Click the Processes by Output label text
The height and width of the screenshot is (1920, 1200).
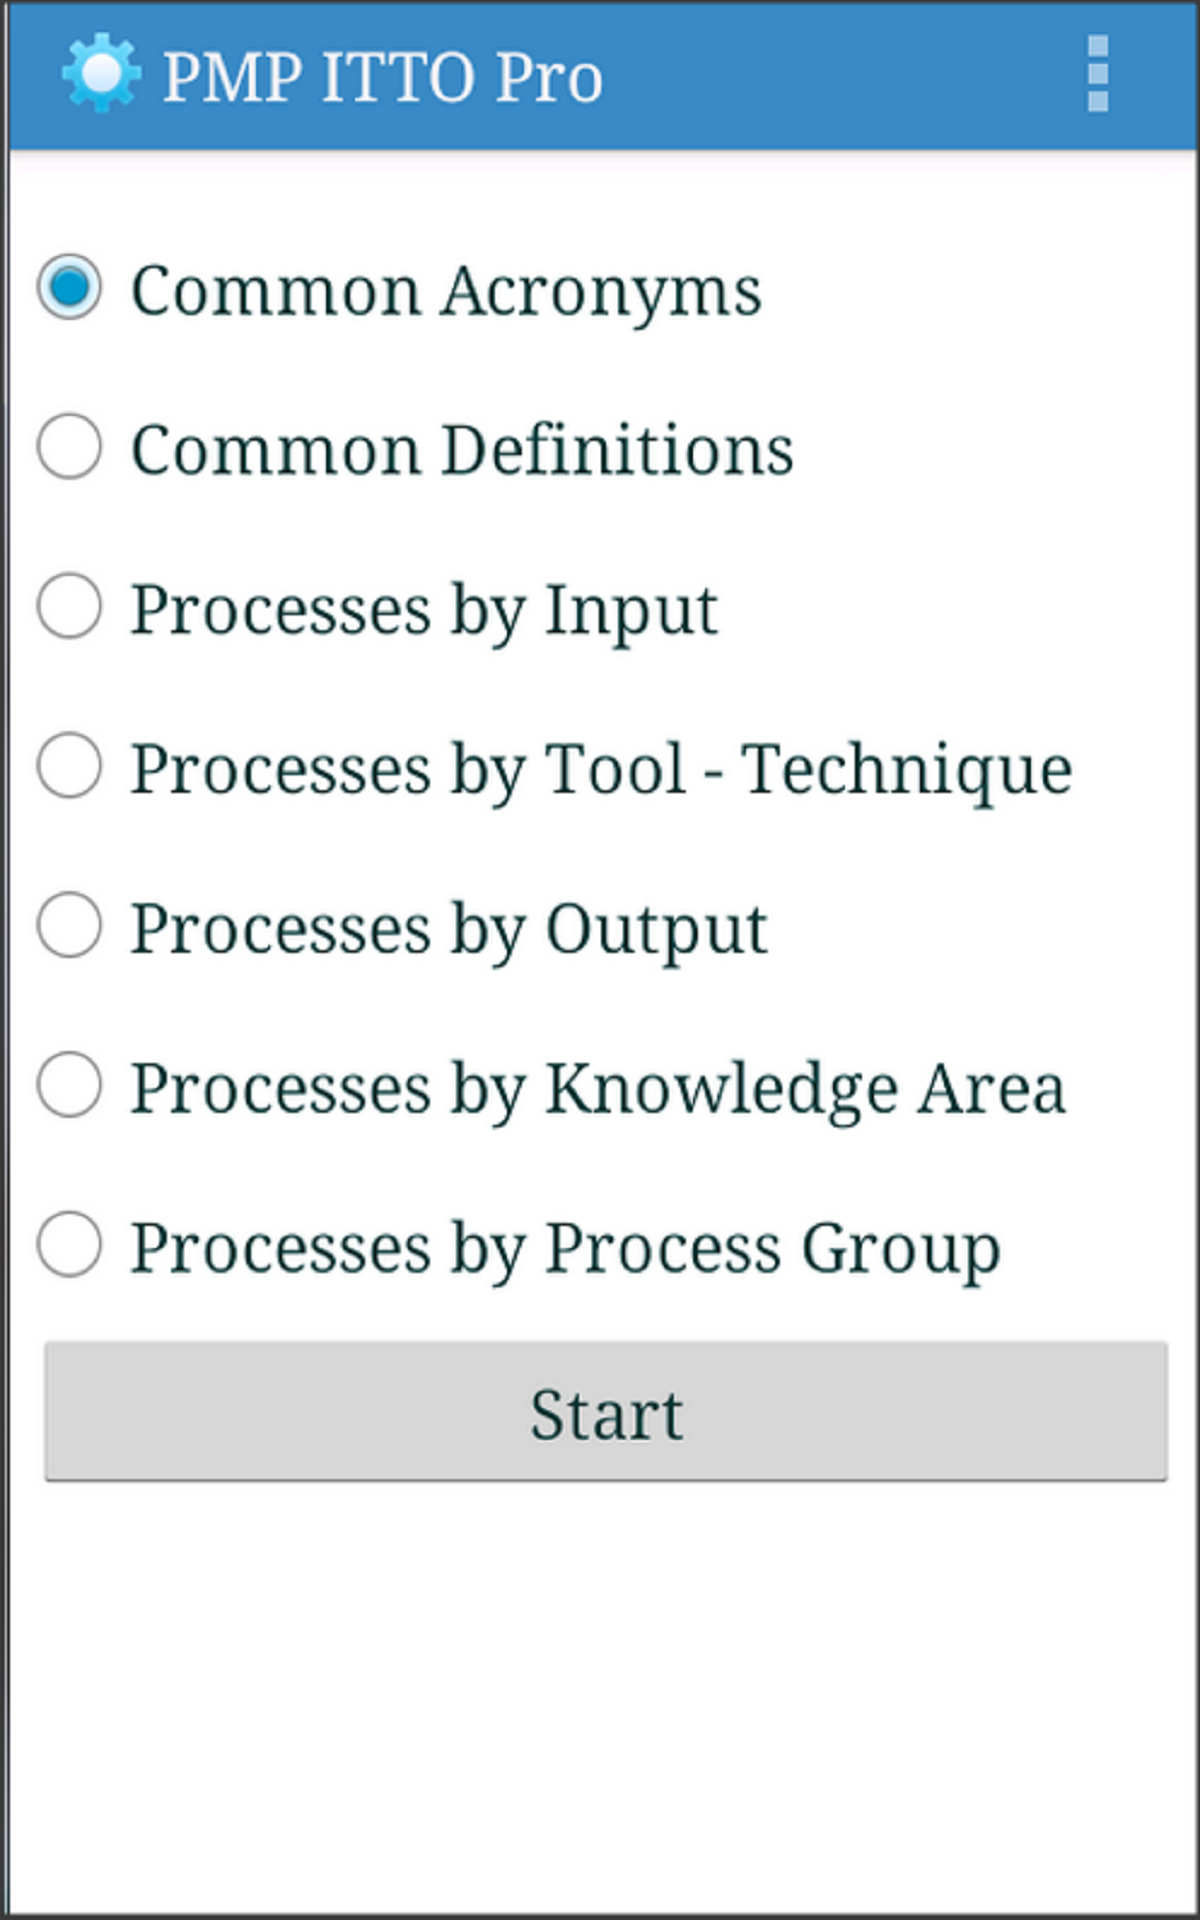click(448, 928)
